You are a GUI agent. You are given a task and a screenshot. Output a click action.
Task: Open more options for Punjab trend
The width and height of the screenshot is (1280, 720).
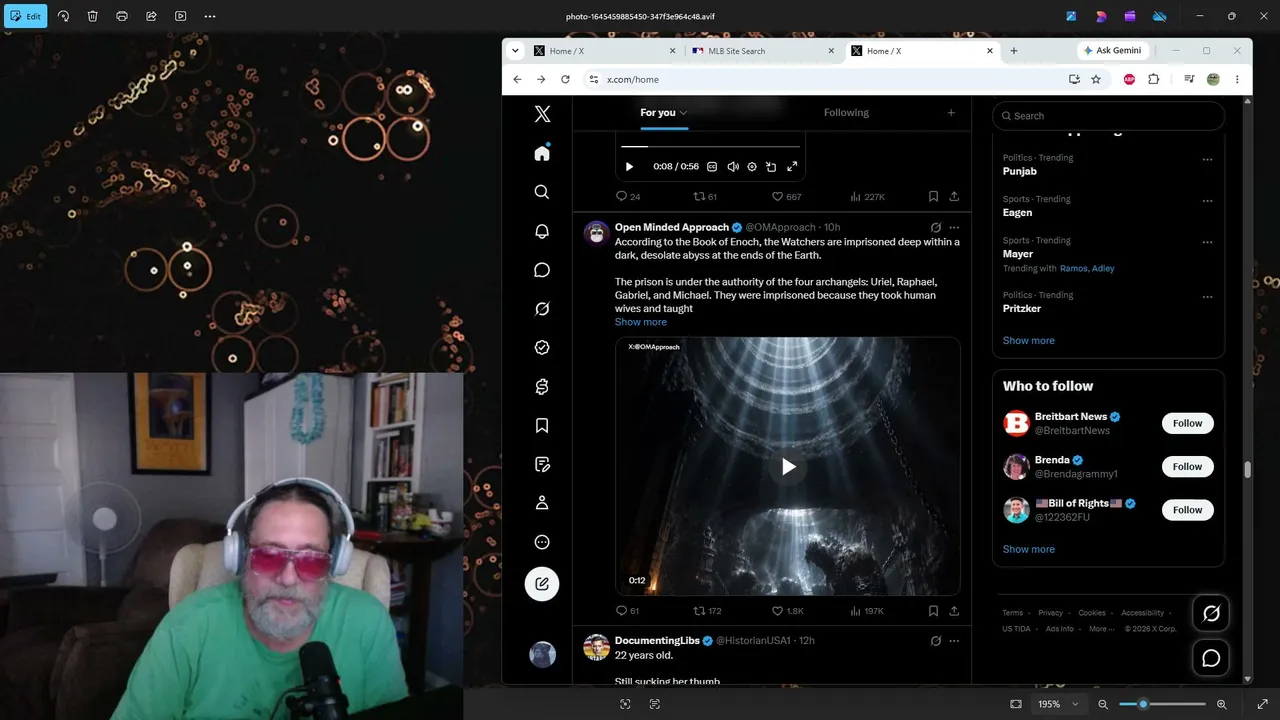pos(1207,159)
